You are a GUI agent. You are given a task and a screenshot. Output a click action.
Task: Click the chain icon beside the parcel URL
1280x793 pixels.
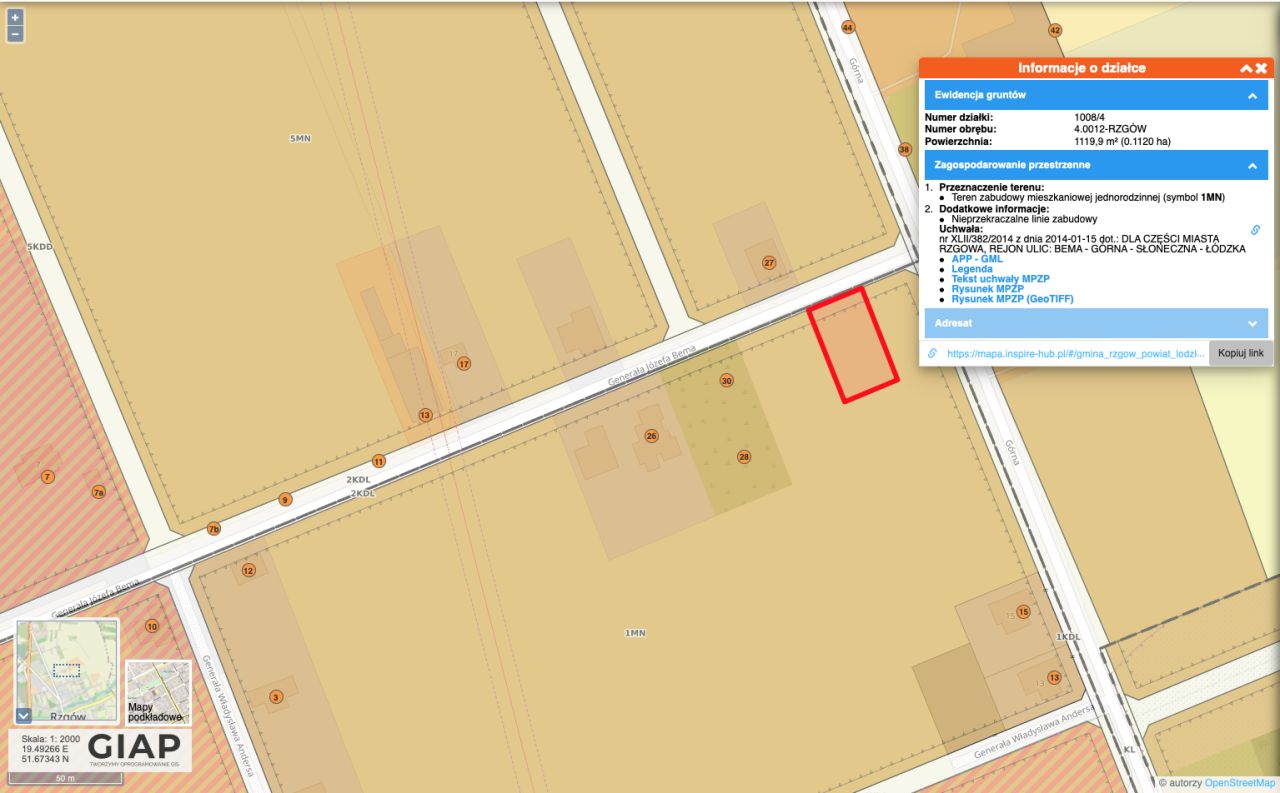click(932, 353)
